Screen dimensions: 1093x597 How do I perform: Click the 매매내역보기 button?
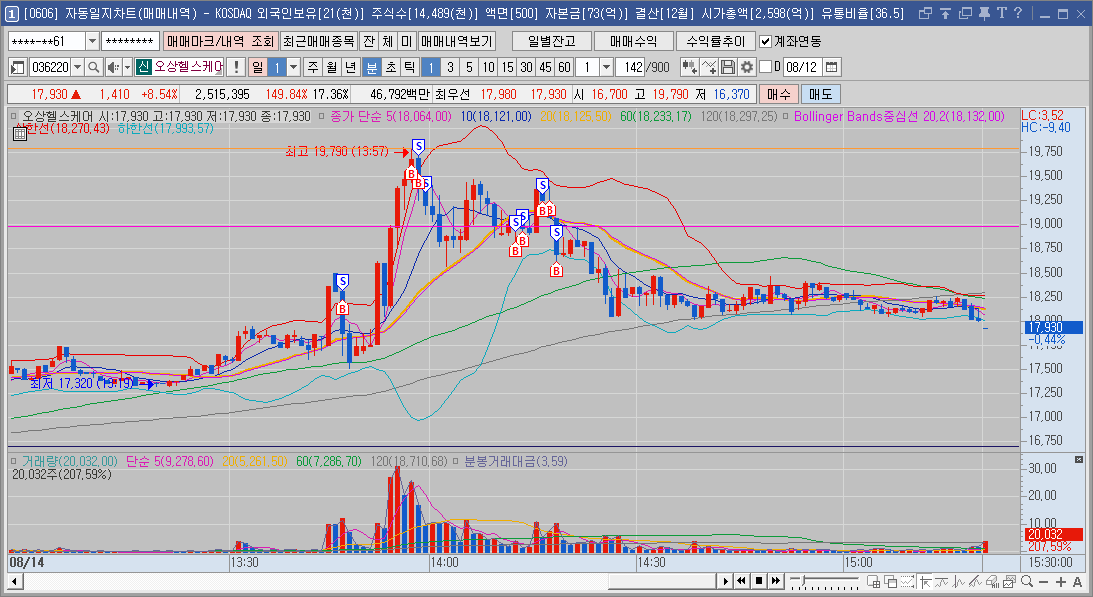tap(457, 42)
